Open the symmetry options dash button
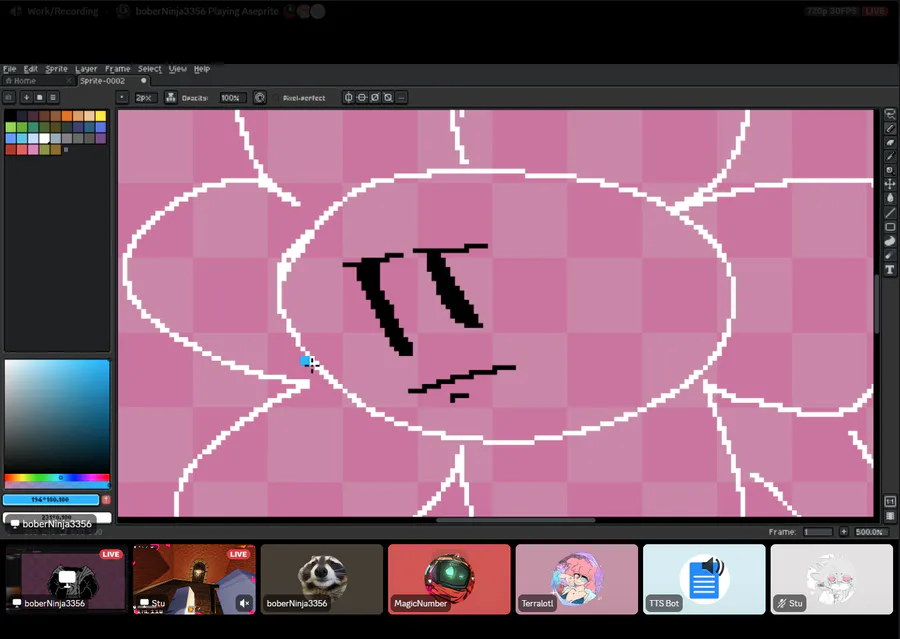 pos(401,98)
